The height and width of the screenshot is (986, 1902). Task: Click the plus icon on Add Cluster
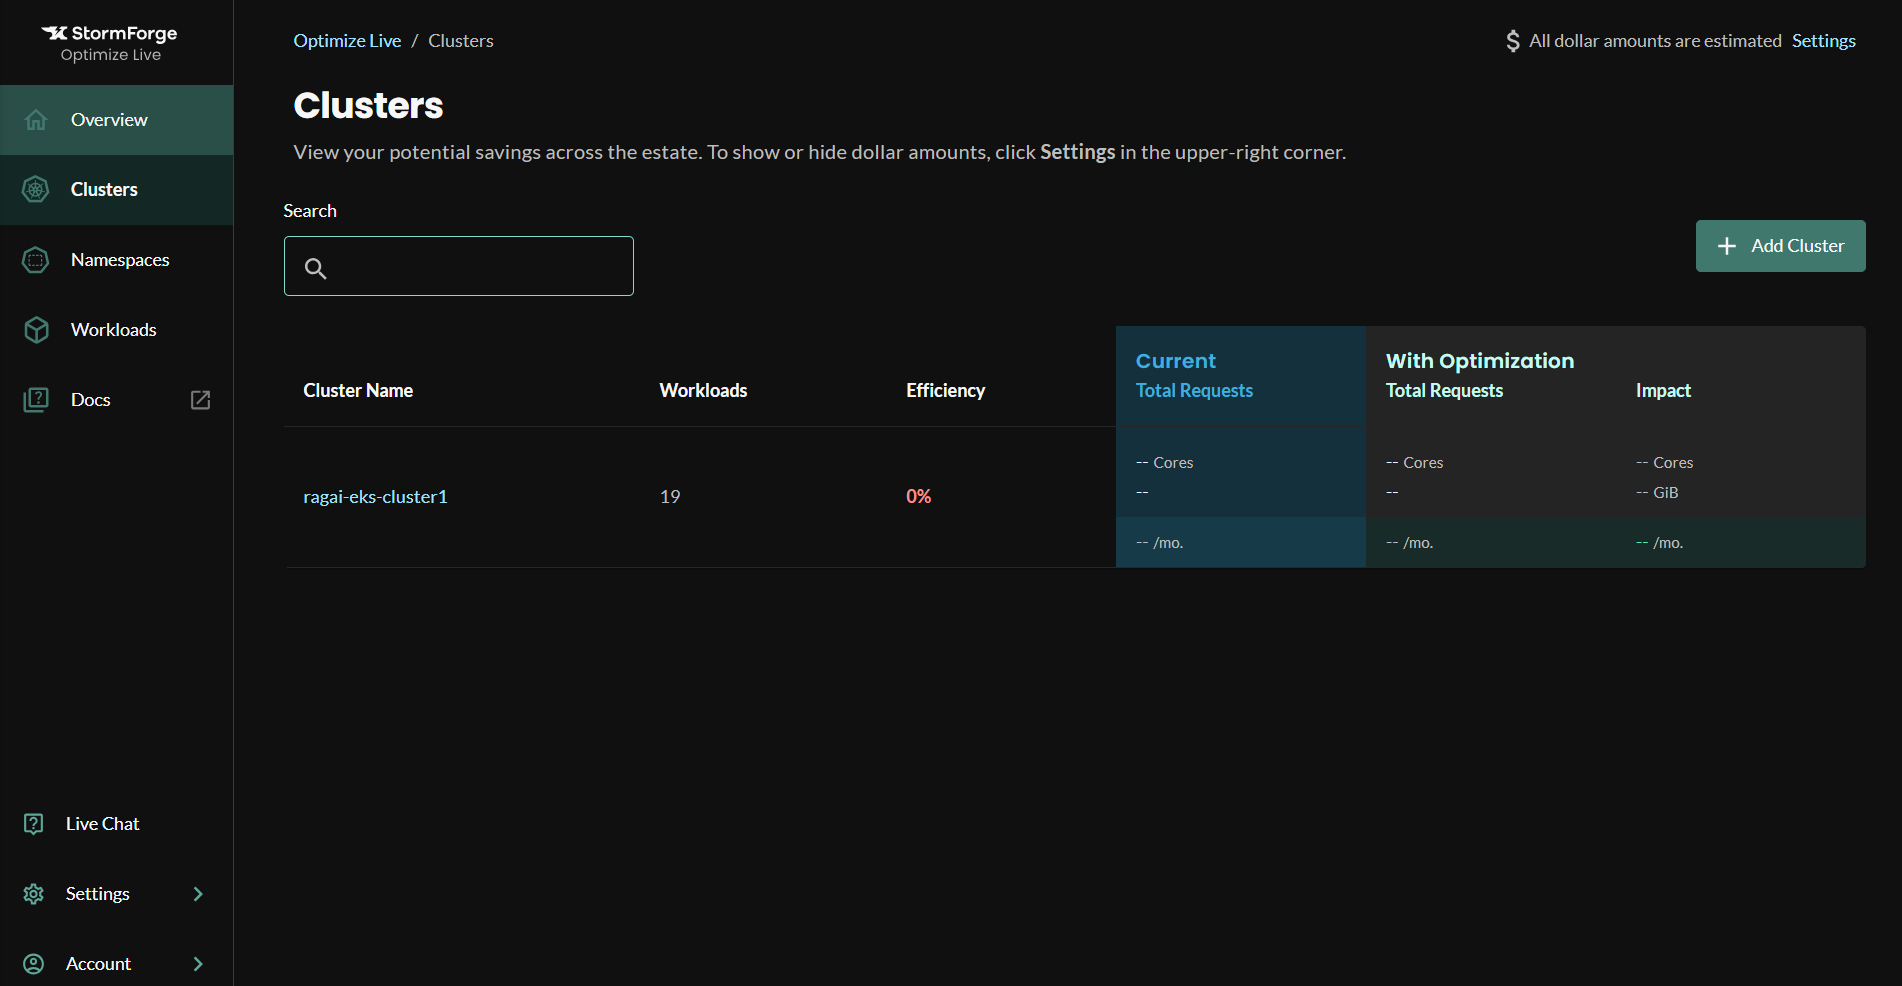[x=1727, y=246]
